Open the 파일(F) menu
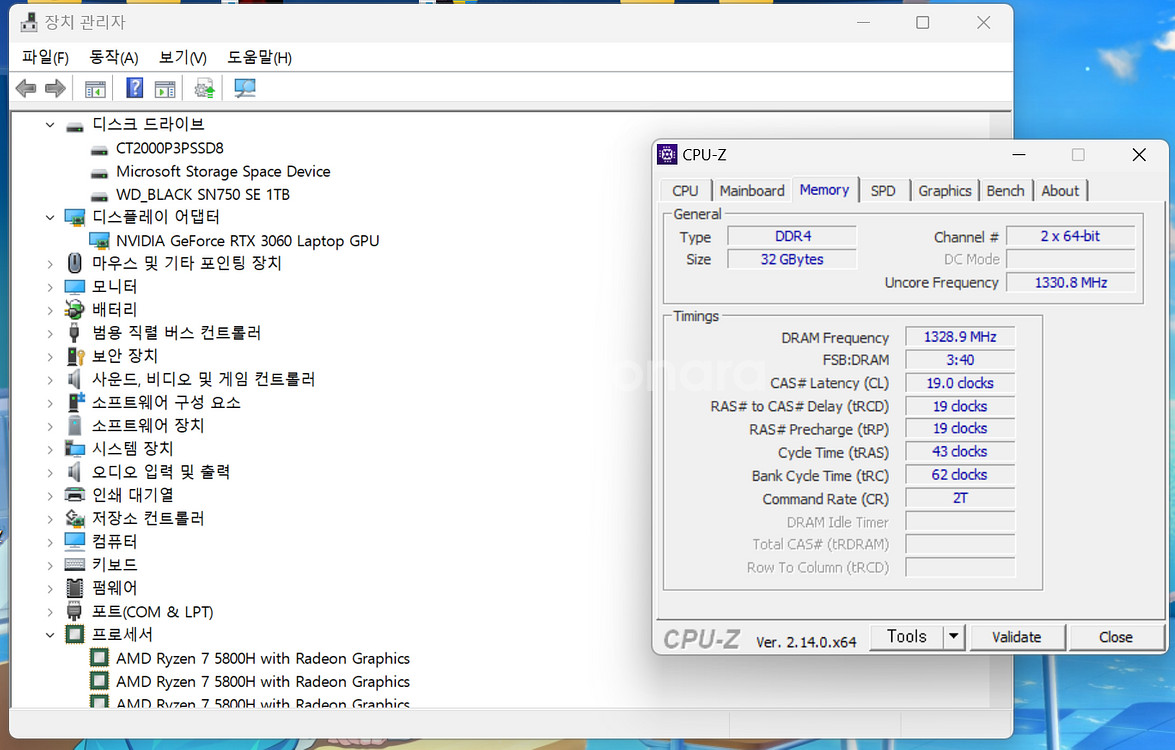Viewport: 1175px width, 750px height. coord(45,57)
